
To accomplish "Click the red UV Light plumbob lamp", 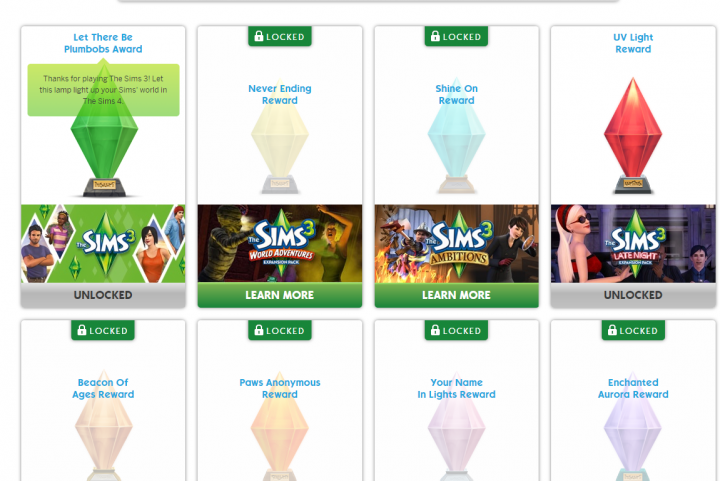I will tap(633, 136).
